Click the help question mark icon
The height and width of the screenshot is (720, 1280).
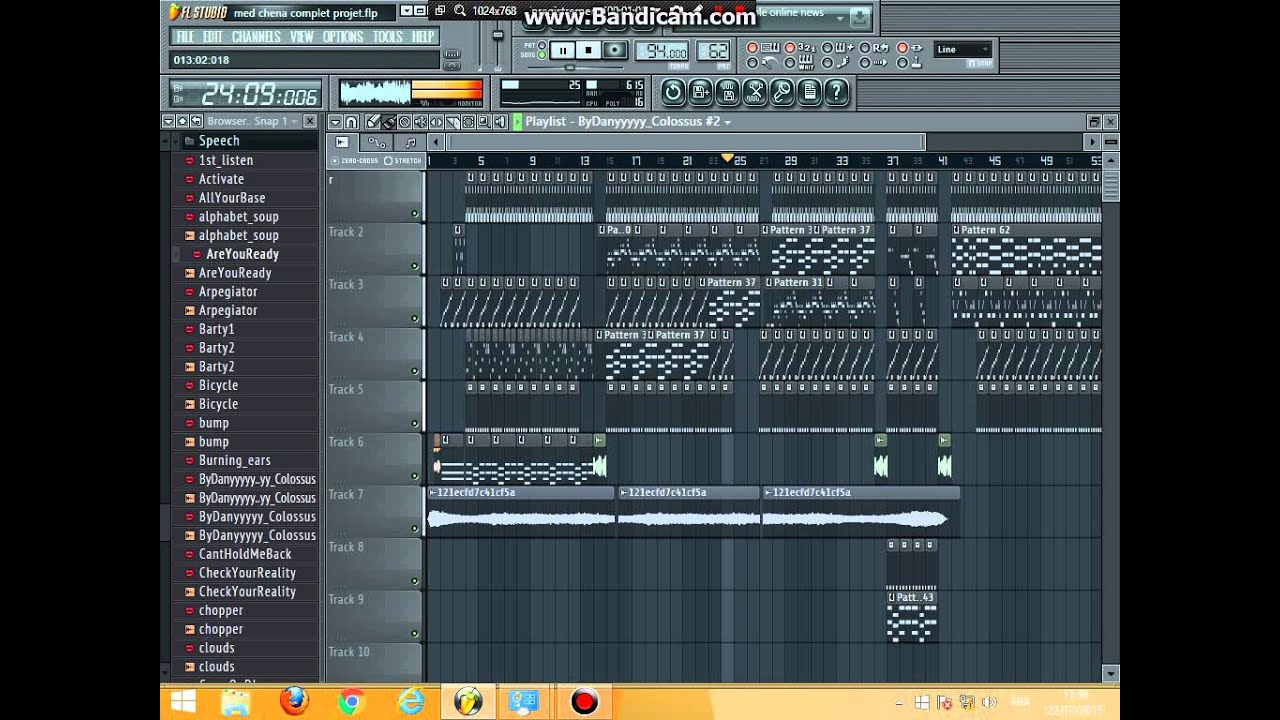pyautogui.click(x=836, y=92)
